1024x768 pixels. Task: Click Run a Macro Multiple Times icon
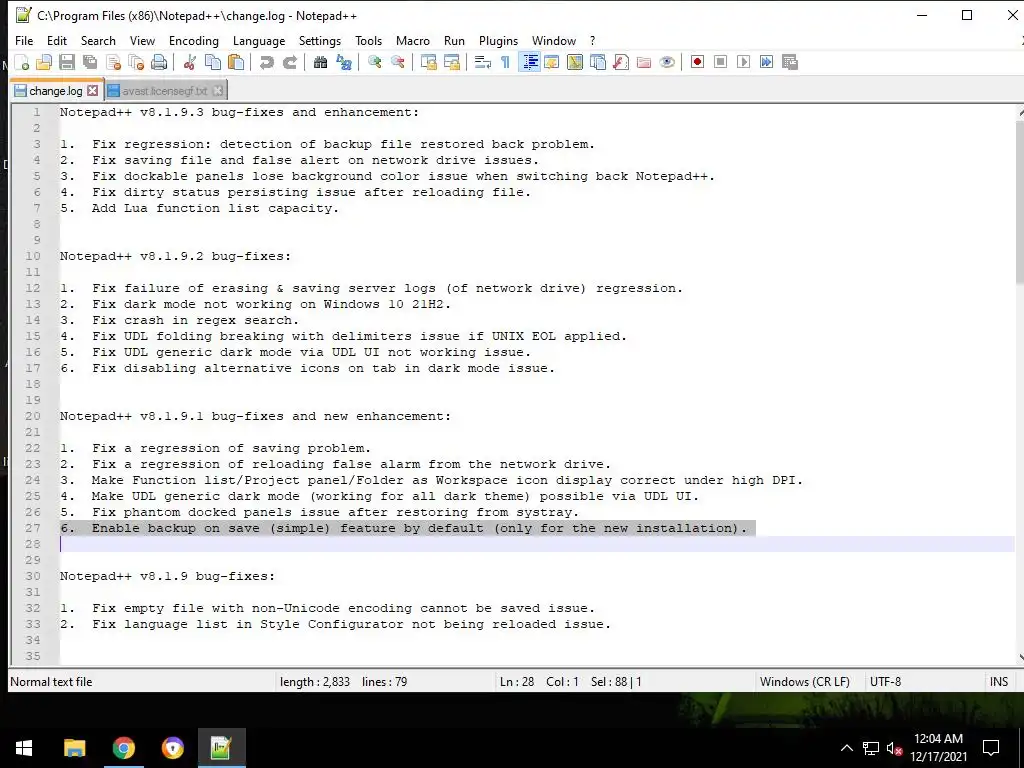pyautogui.click(x=766, y=62)
